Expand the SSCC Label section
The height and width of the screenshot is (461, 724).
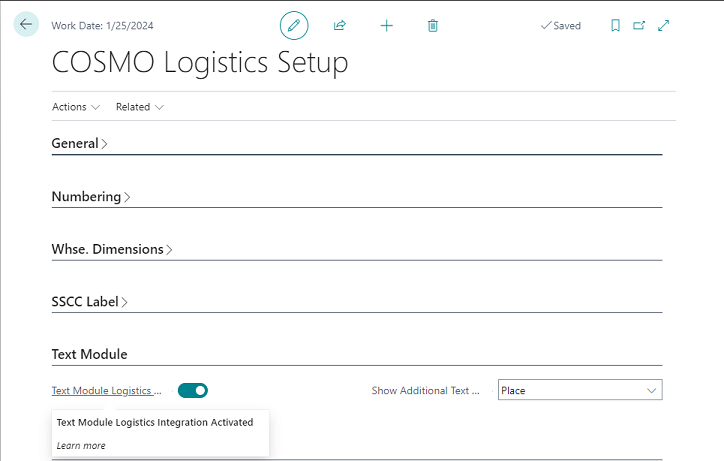pos(89,301)
